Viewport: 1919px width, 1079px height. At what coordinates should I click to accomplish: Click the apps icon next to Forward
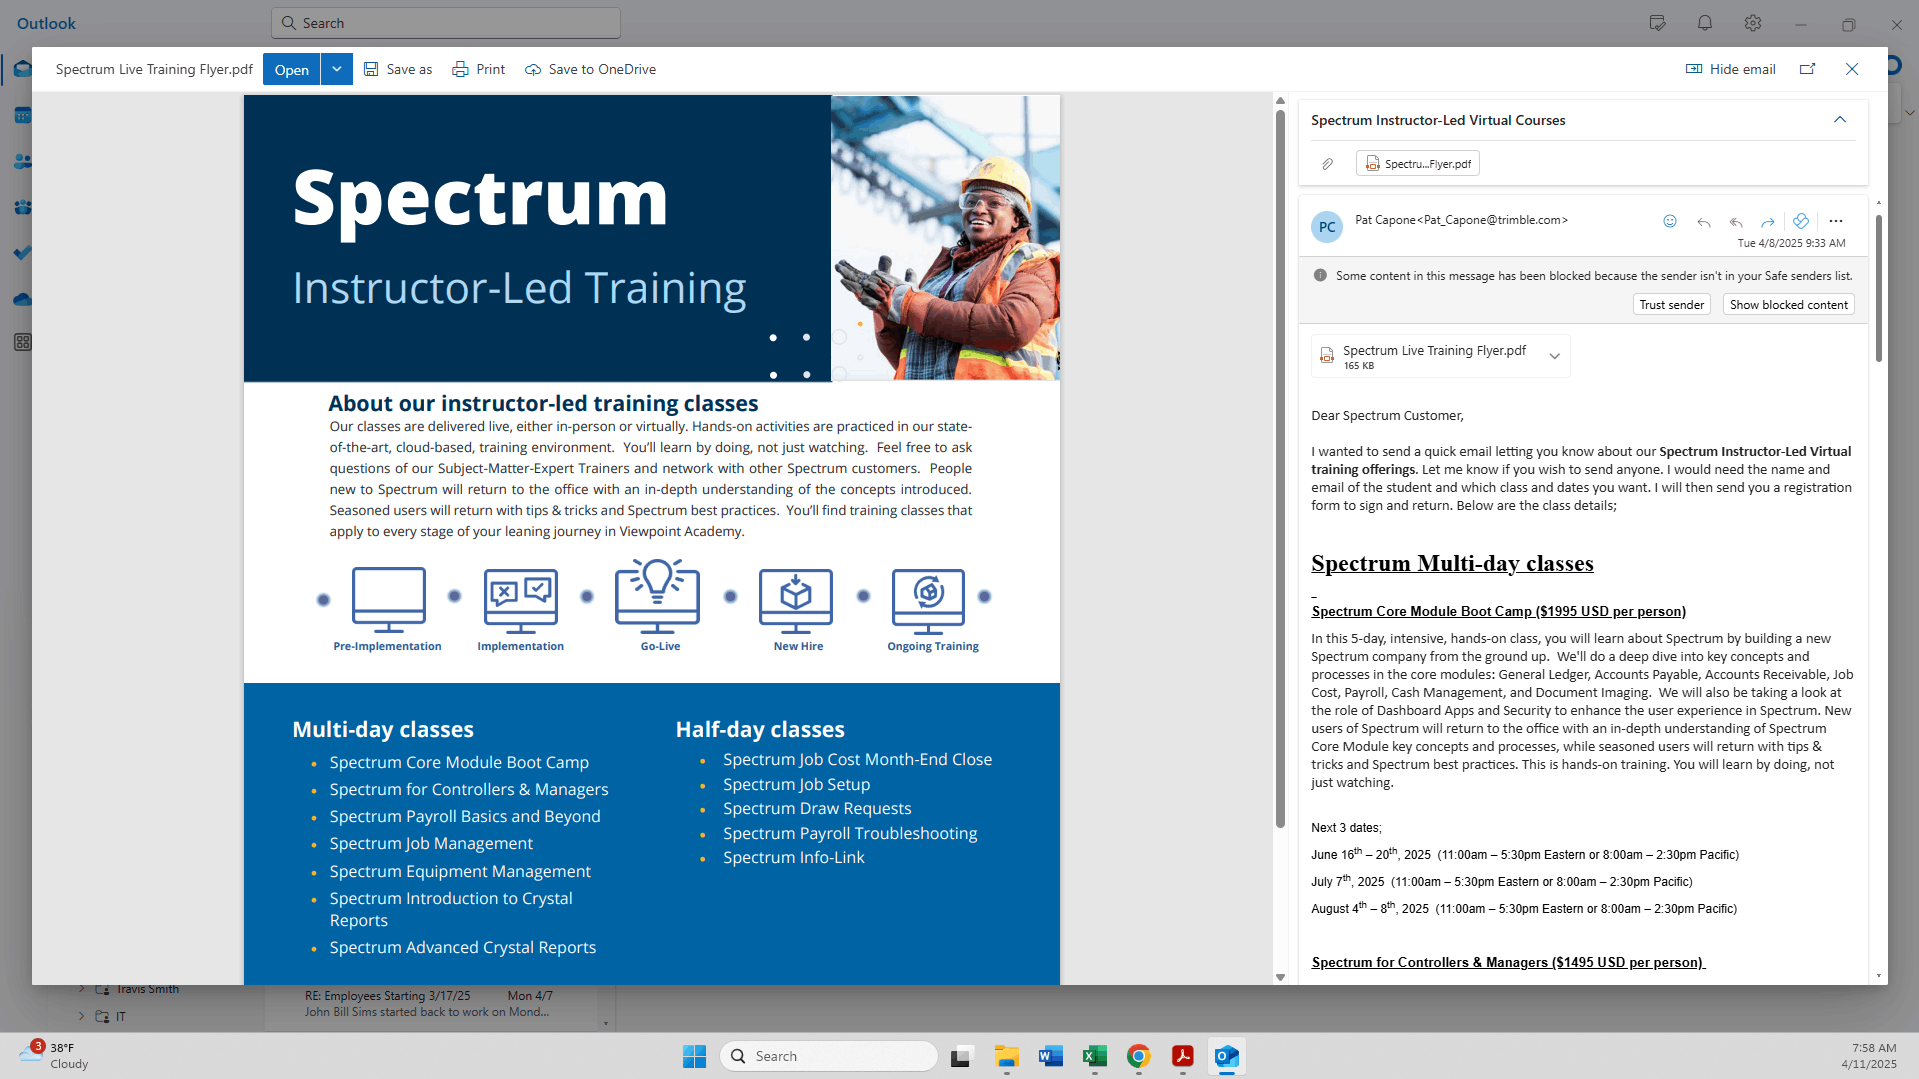pyautogui.click(x=1801, y=221)
